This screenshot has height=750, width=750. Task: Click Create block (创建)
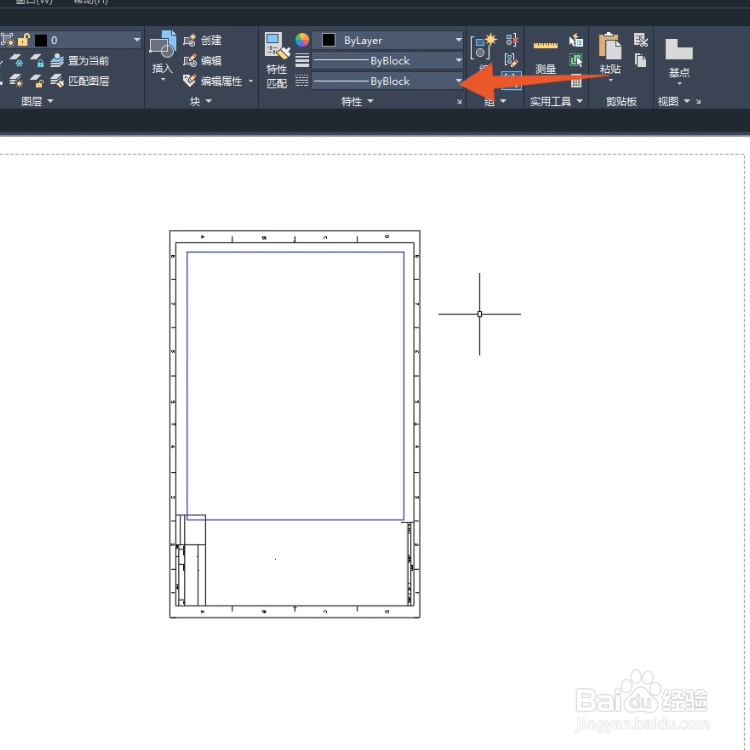pyautogui.click(x=202, y=40)
